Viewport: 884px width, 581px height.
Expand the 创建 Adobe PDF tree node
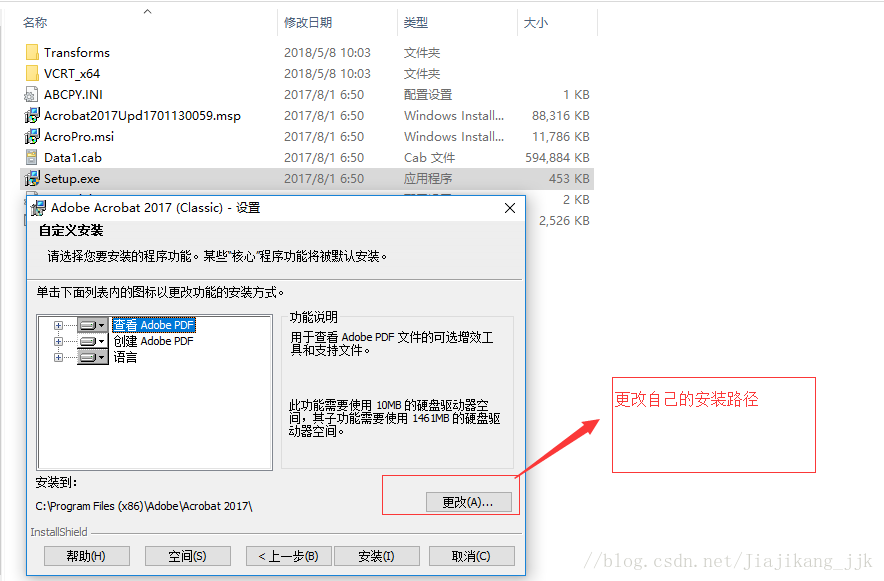pyautogui.click(x=58, y=341)
